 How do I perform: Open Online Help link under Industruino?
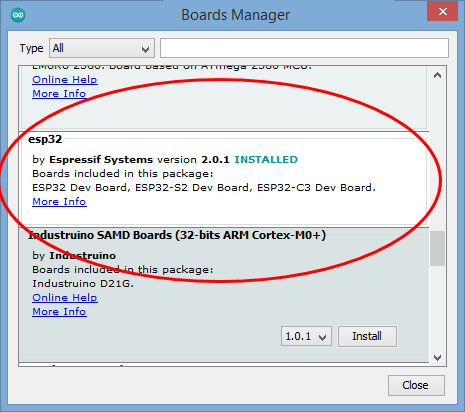pyautogui.click(x=65, y=297)
